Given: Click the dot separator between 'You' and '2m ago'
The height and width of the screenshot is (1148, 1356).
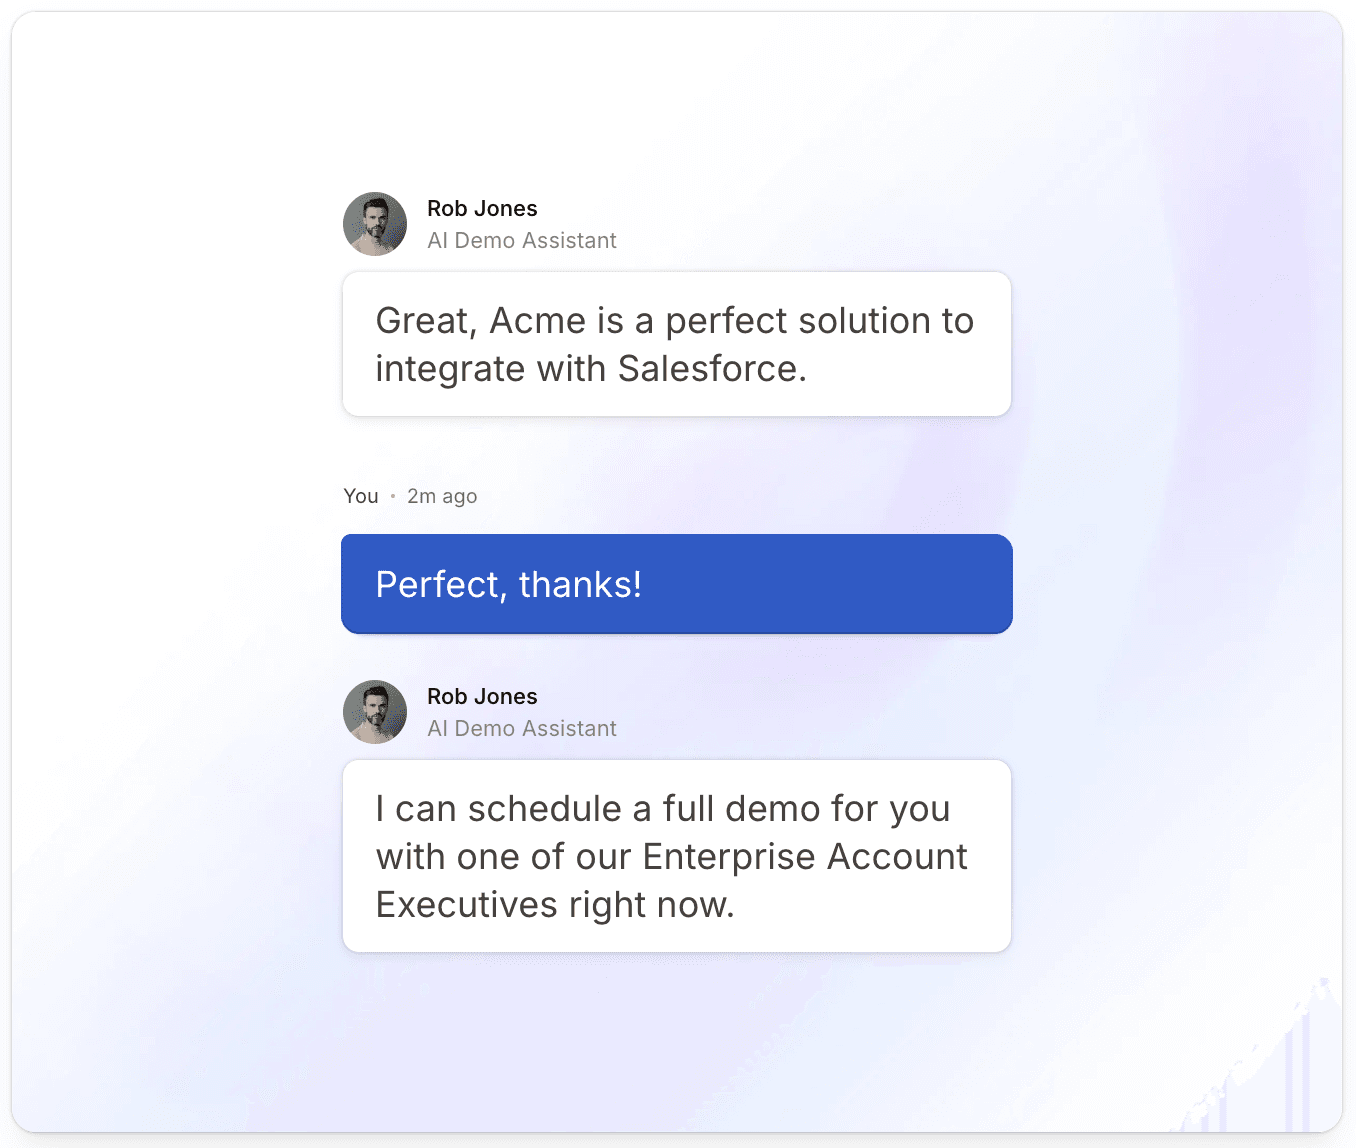Looking at the screenshot, I should (391, 495).
